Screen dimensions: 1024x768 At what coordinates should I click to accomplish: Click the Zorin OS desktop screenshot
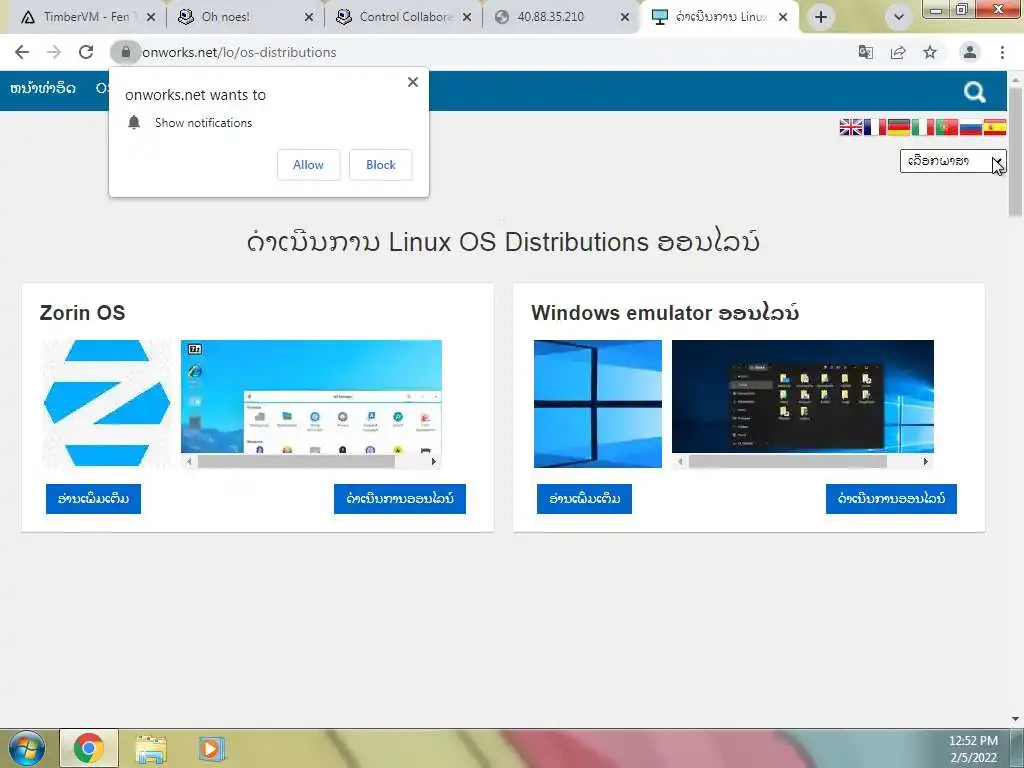[x=312, y=396]
